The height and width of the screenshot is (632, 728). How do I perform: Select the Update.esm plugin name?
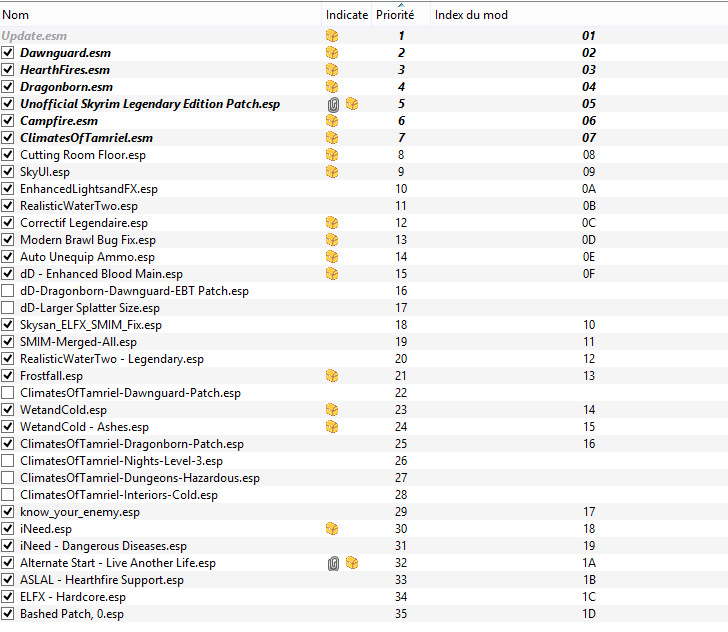(x=34, y=36)
